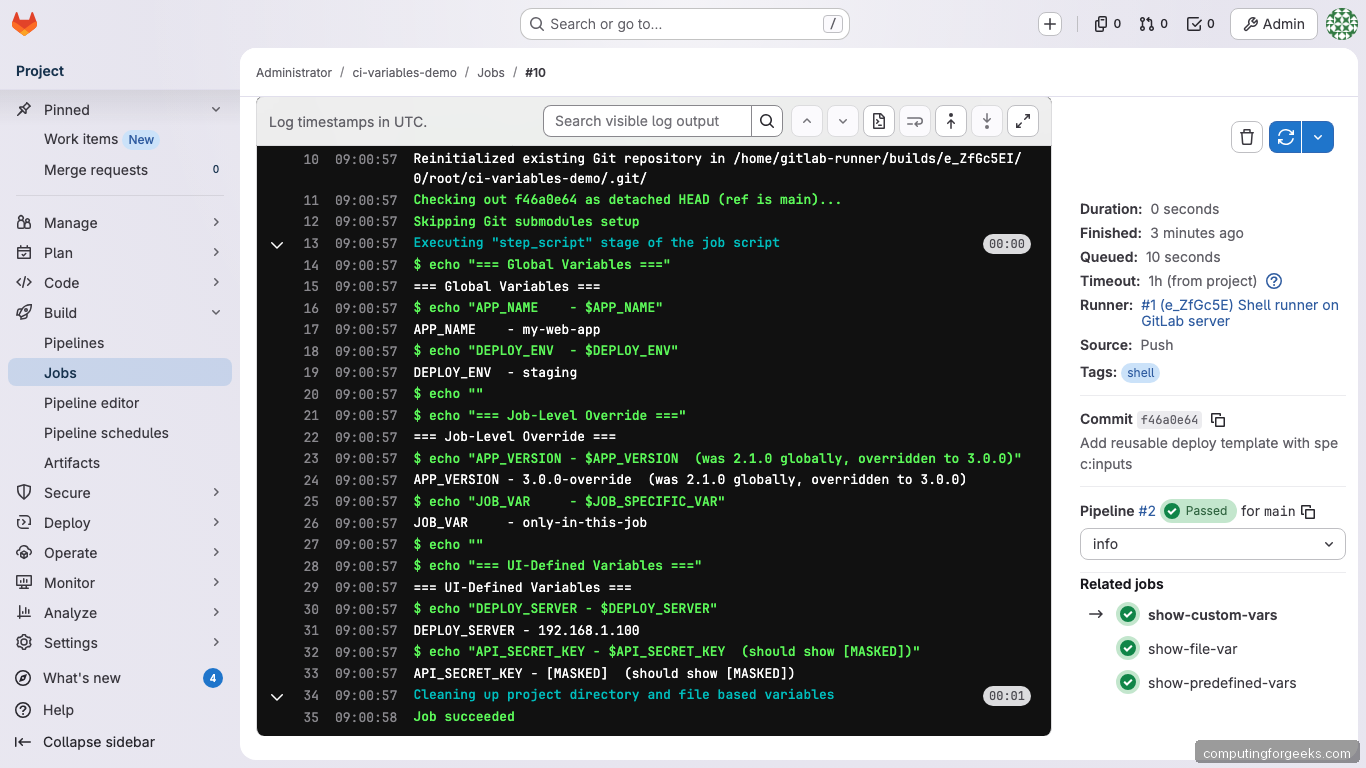Open the raw job log
This screenshot has width=1366, height=768.
click(x=879, y=120)
